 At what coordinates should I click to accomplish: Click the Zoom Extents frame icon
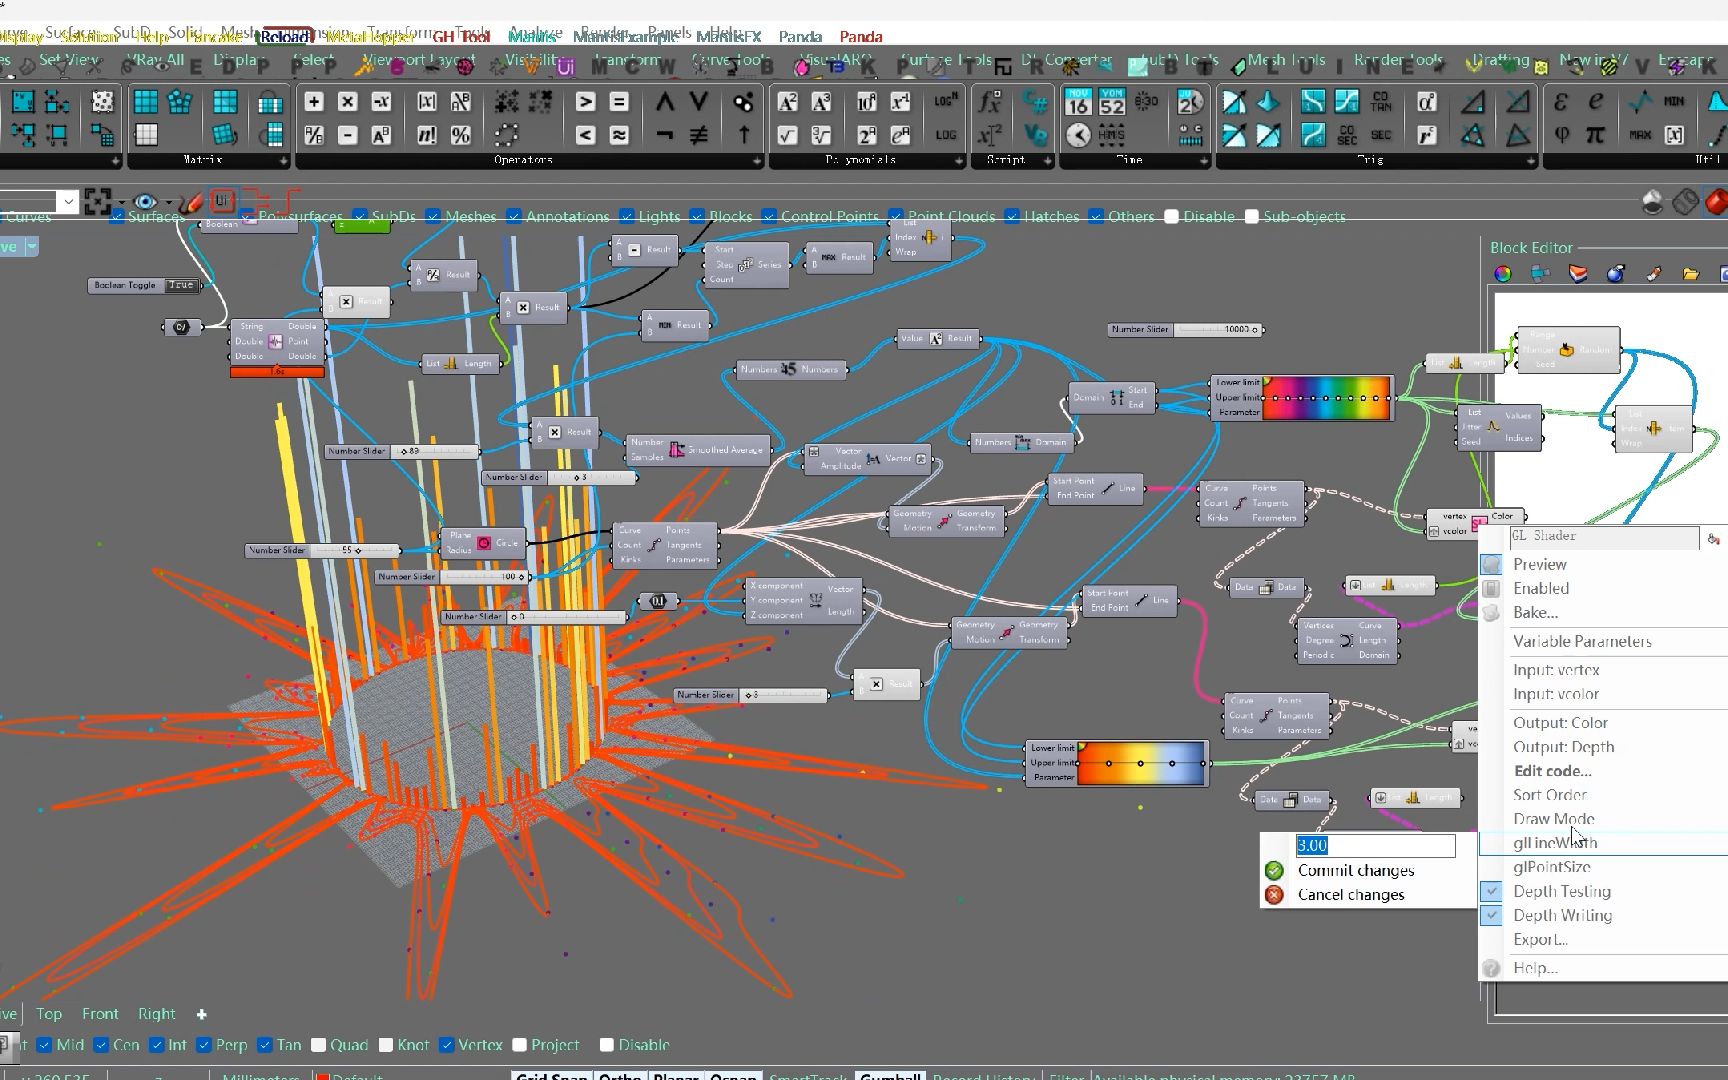click(97, 202)
